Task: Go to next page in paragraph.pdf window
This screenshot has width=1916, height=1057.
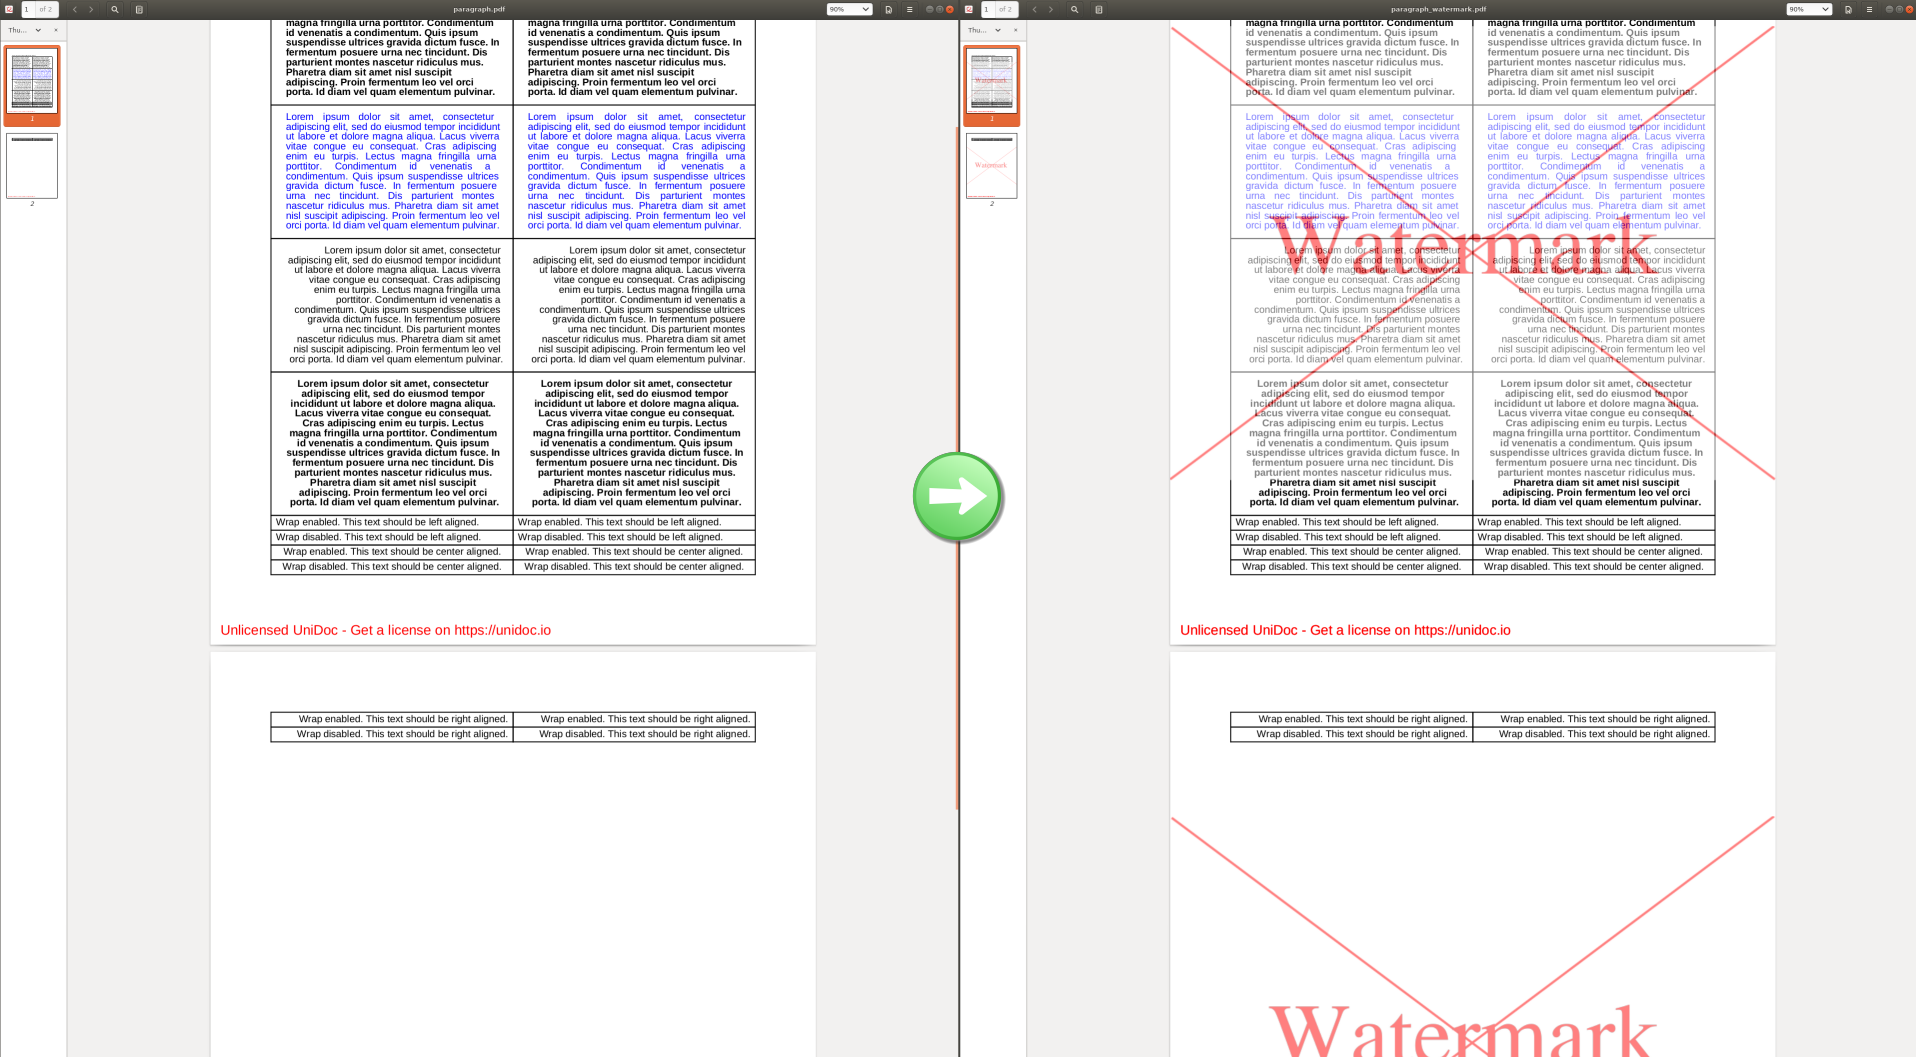Action: (x=91, y=9)
